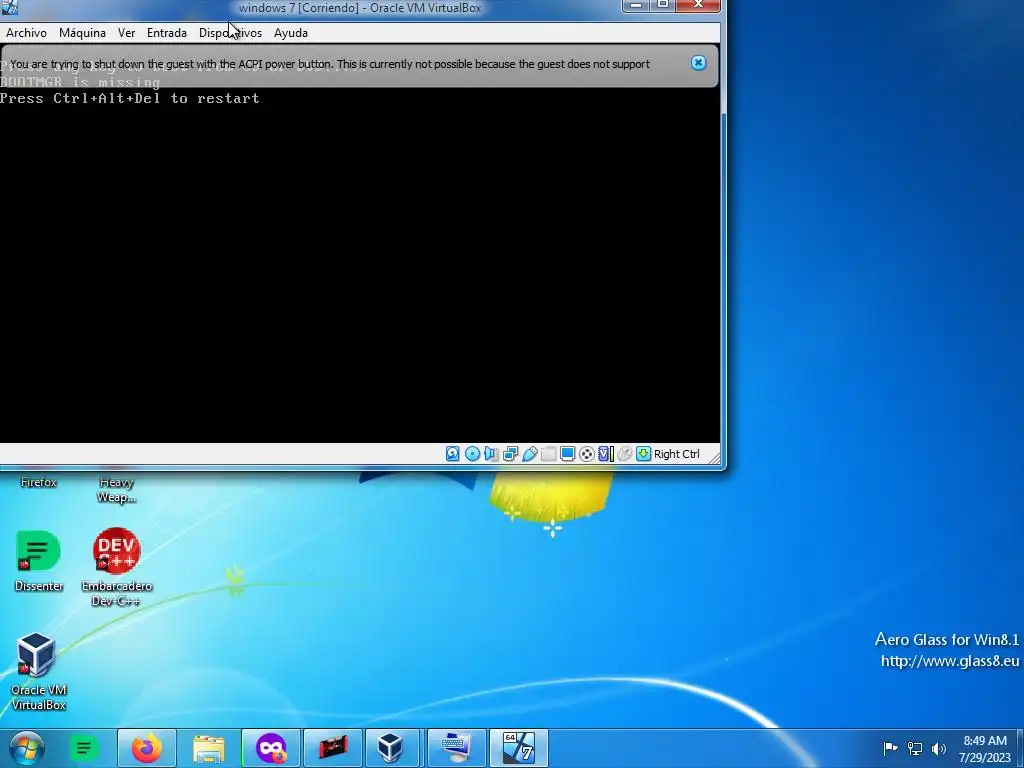This screenshot has width=1024, height=768.
Task: Click the VM window resize grip corner
Action: tap(715, 458)
